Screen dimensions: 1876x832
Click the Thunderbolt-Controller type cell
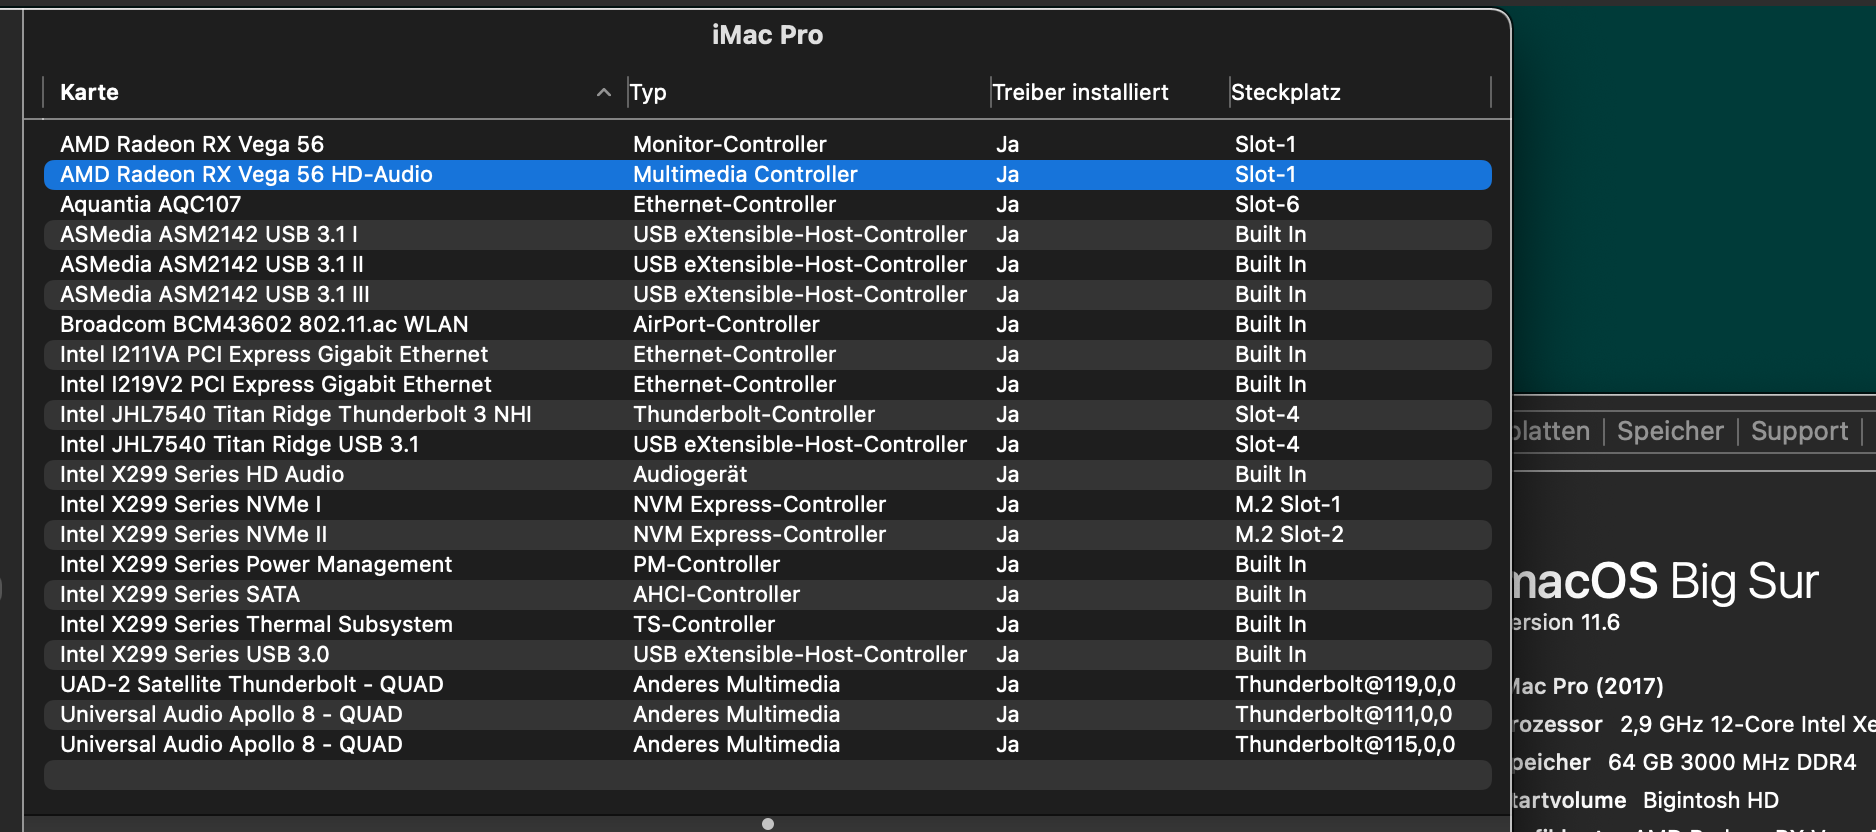pos(754,414)
